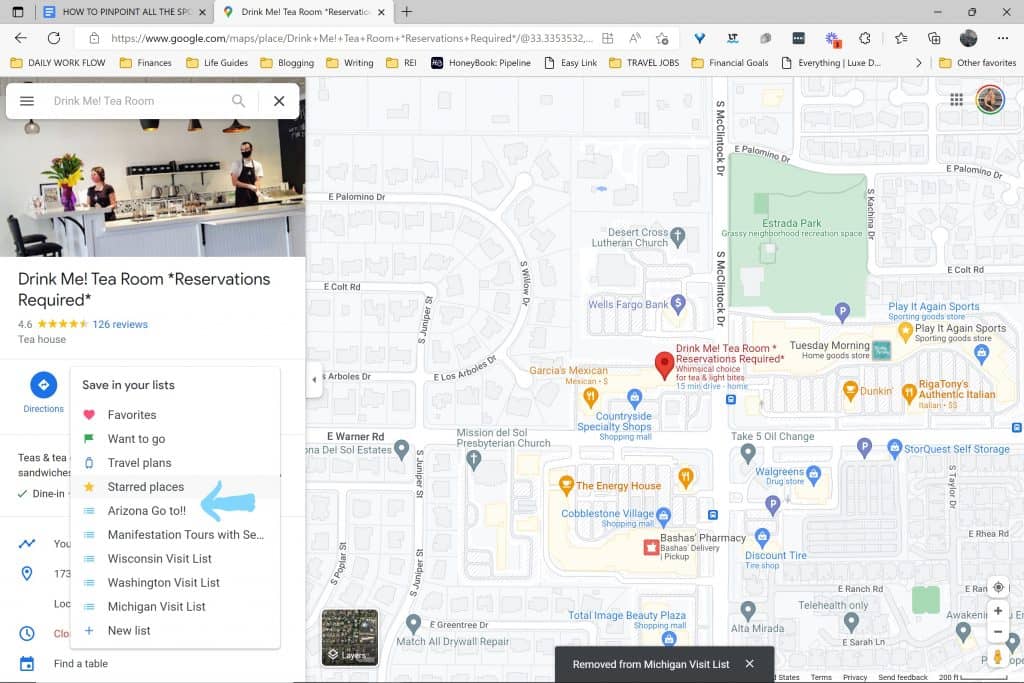This screenshot has width=1024, height=683.
Task: Close the Drink Me! Tea Room tab
Action: pyautogui.click(x=381, y=12)
